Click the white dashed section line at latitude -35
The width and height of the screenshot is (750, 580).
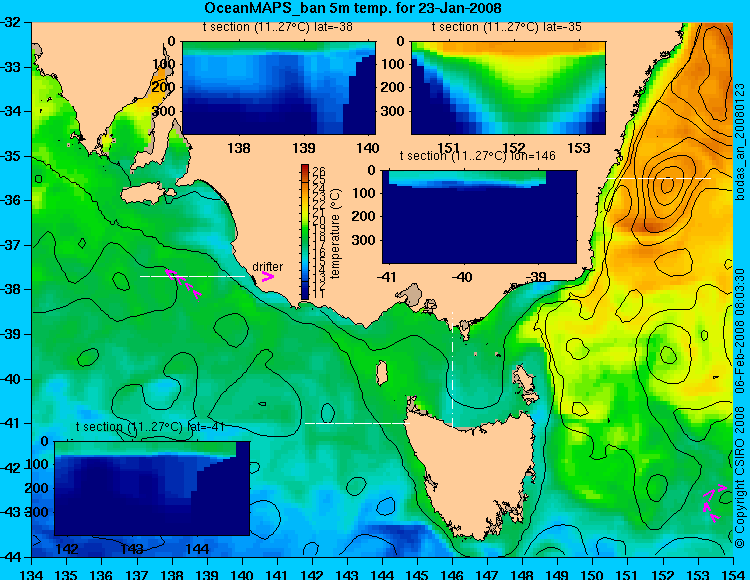click(659, 178)
